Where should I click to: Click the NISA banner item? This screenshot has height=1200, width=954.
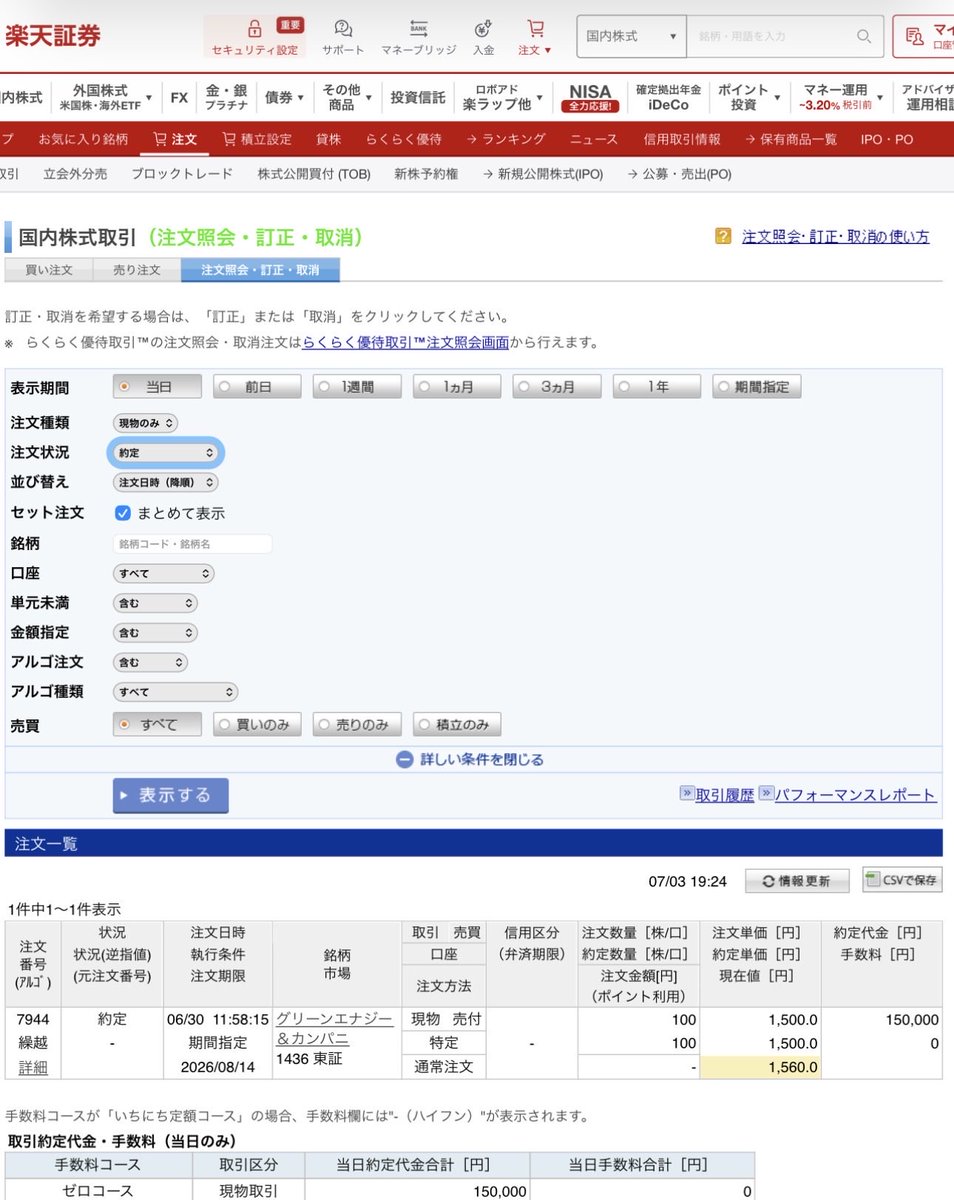click(590, 97)
